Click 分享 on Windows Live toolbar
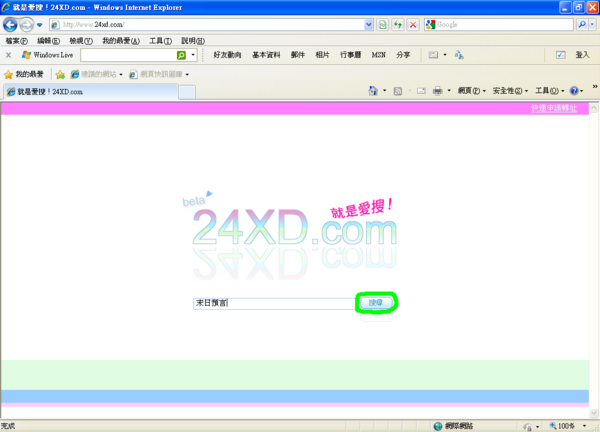The width and height of the screenshot is (600, 432). (403, 55)
